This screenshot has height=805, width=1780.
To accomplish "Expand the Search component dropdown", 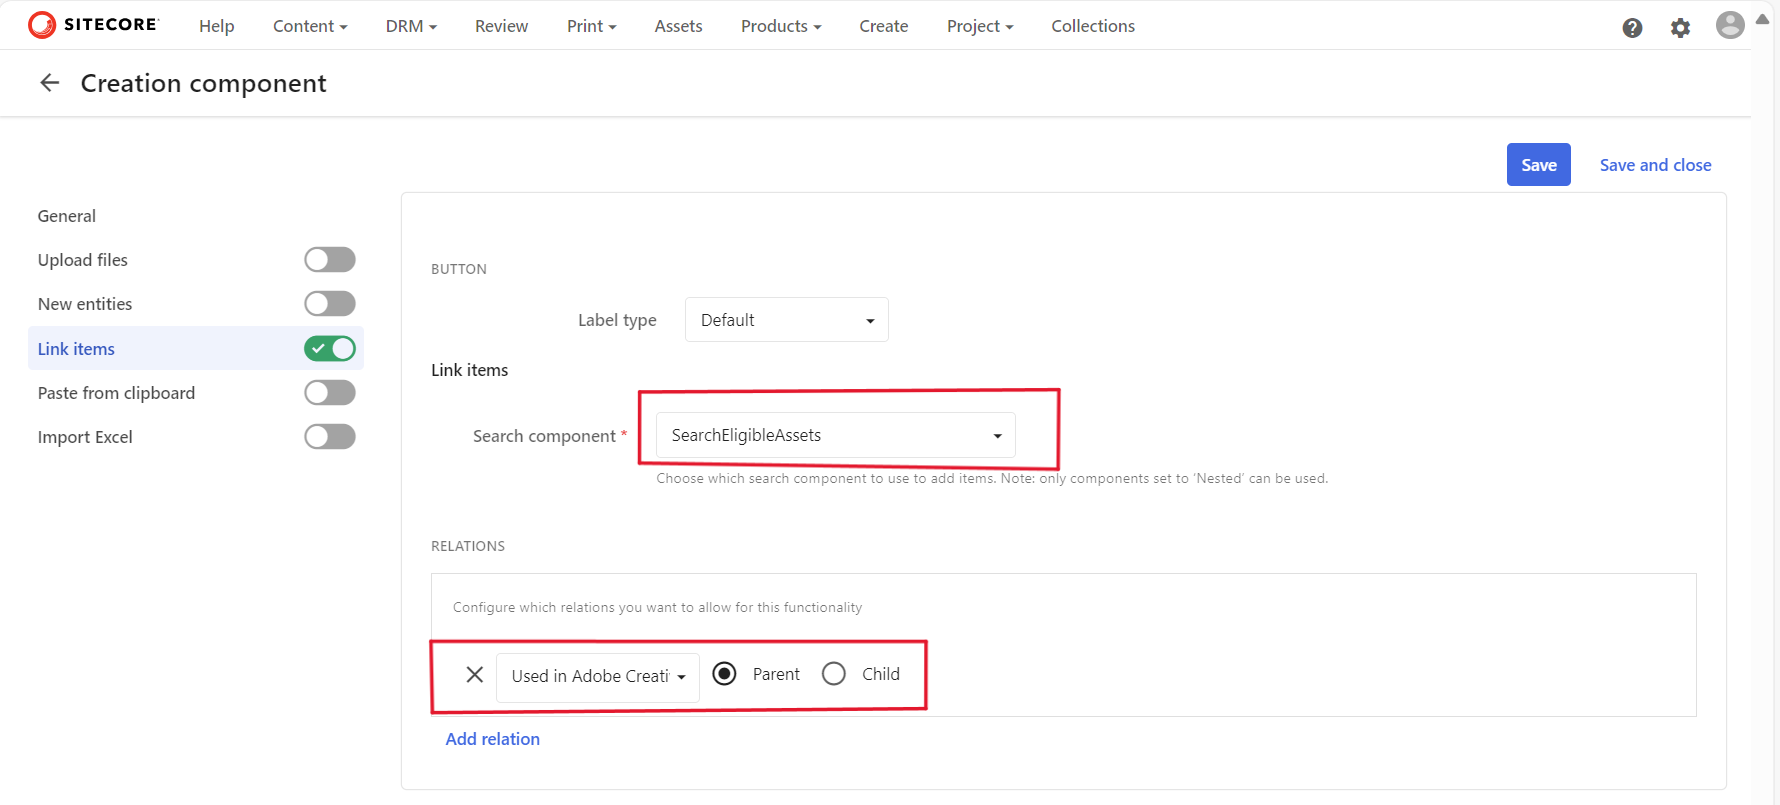I will (835, 435).
